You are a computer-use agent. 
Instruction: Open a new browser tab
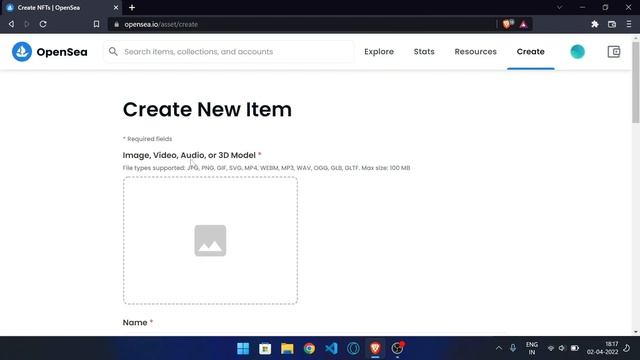click(132, 7)
